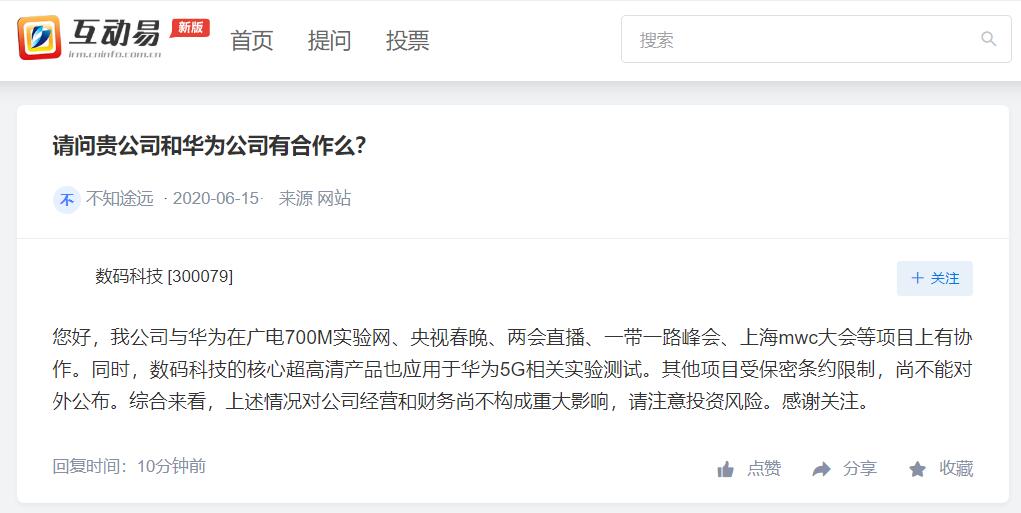1021x513 pixels.
Task: Click the 互动易 site name text
Action: pos(115,33)
